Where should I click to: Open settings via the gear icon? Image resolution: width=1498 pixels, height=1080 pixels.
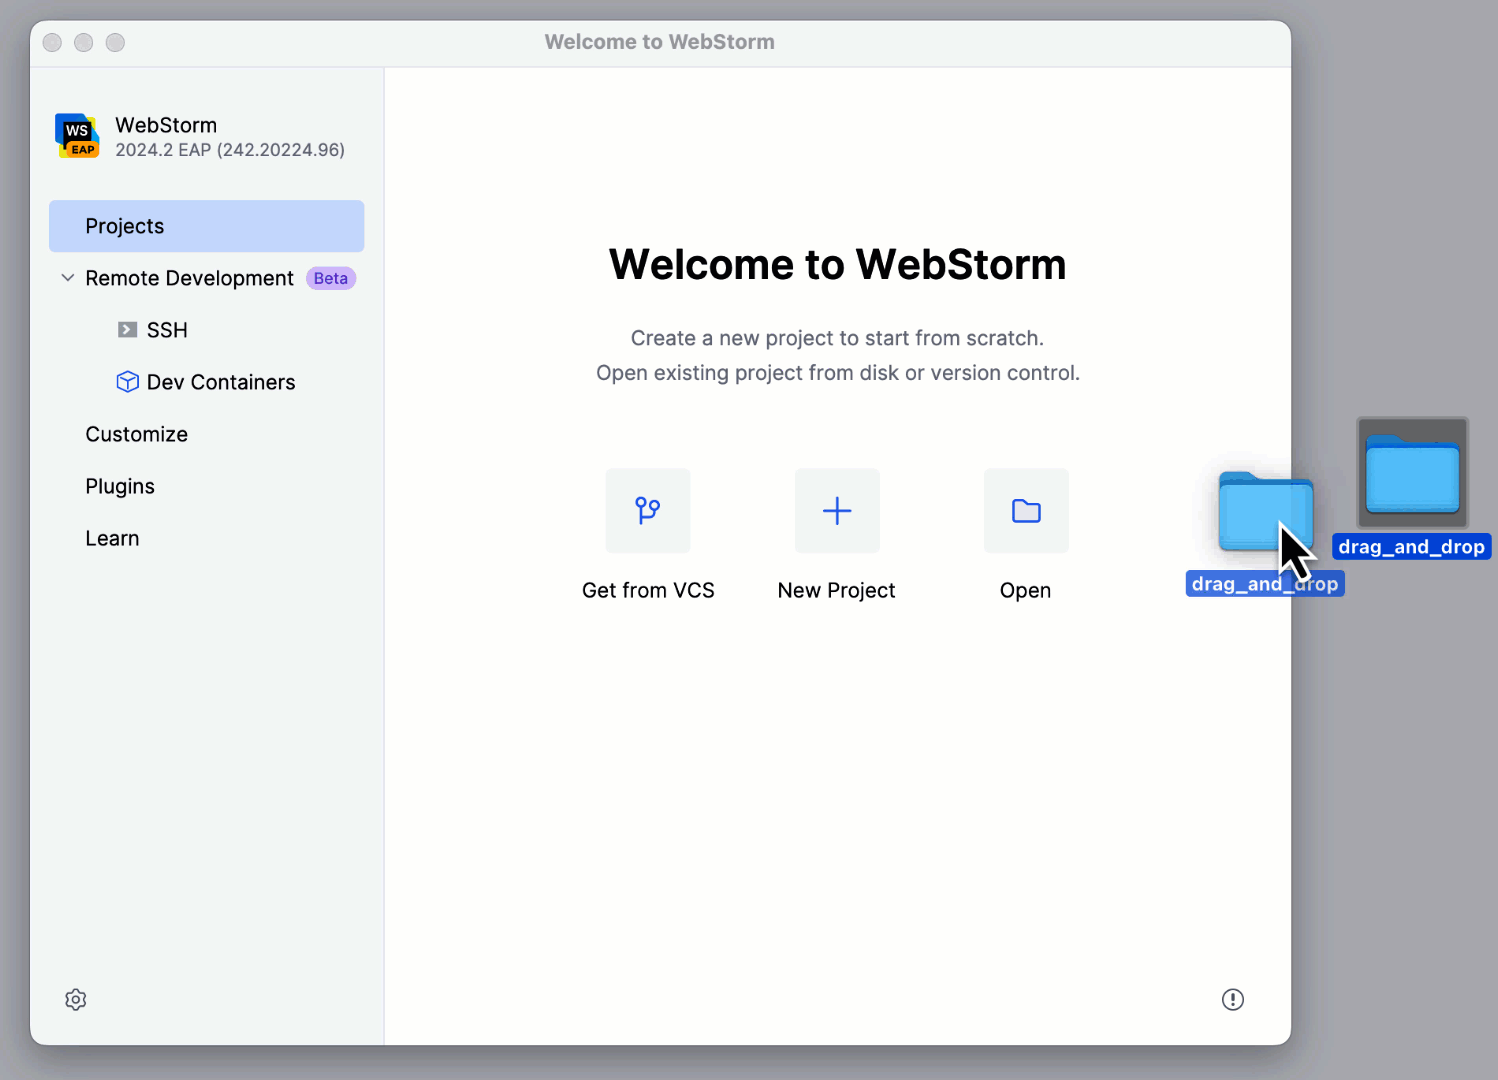[75, 999]
